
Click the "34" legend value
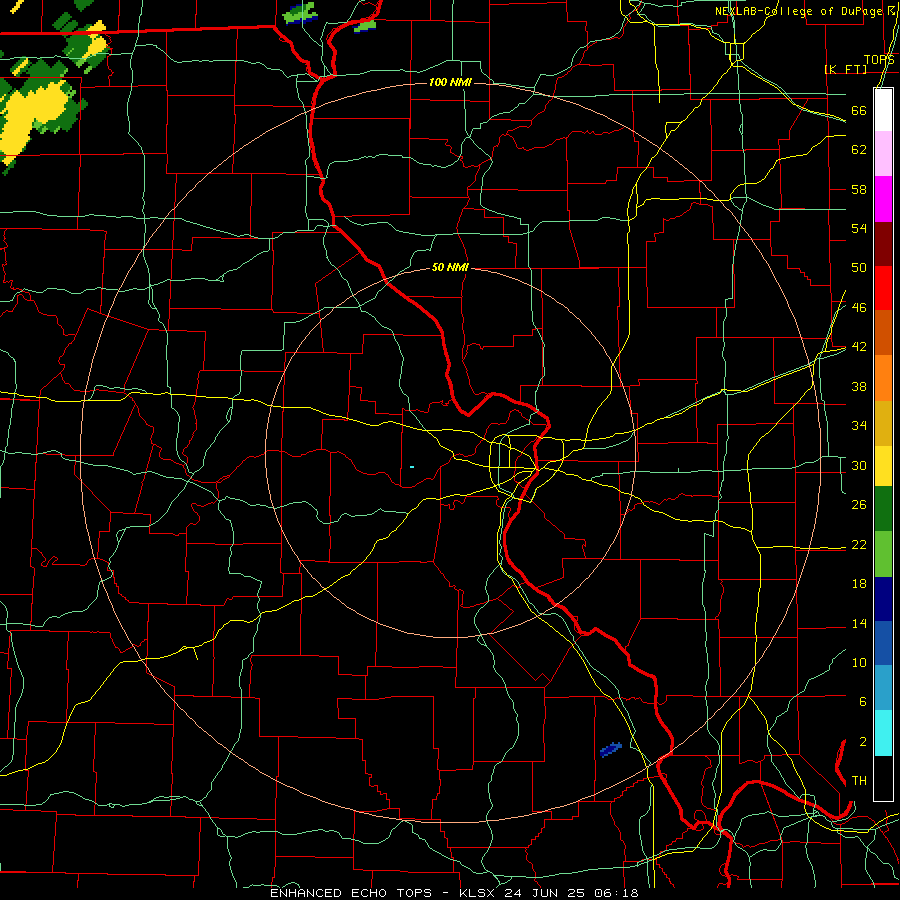(859, 426)
